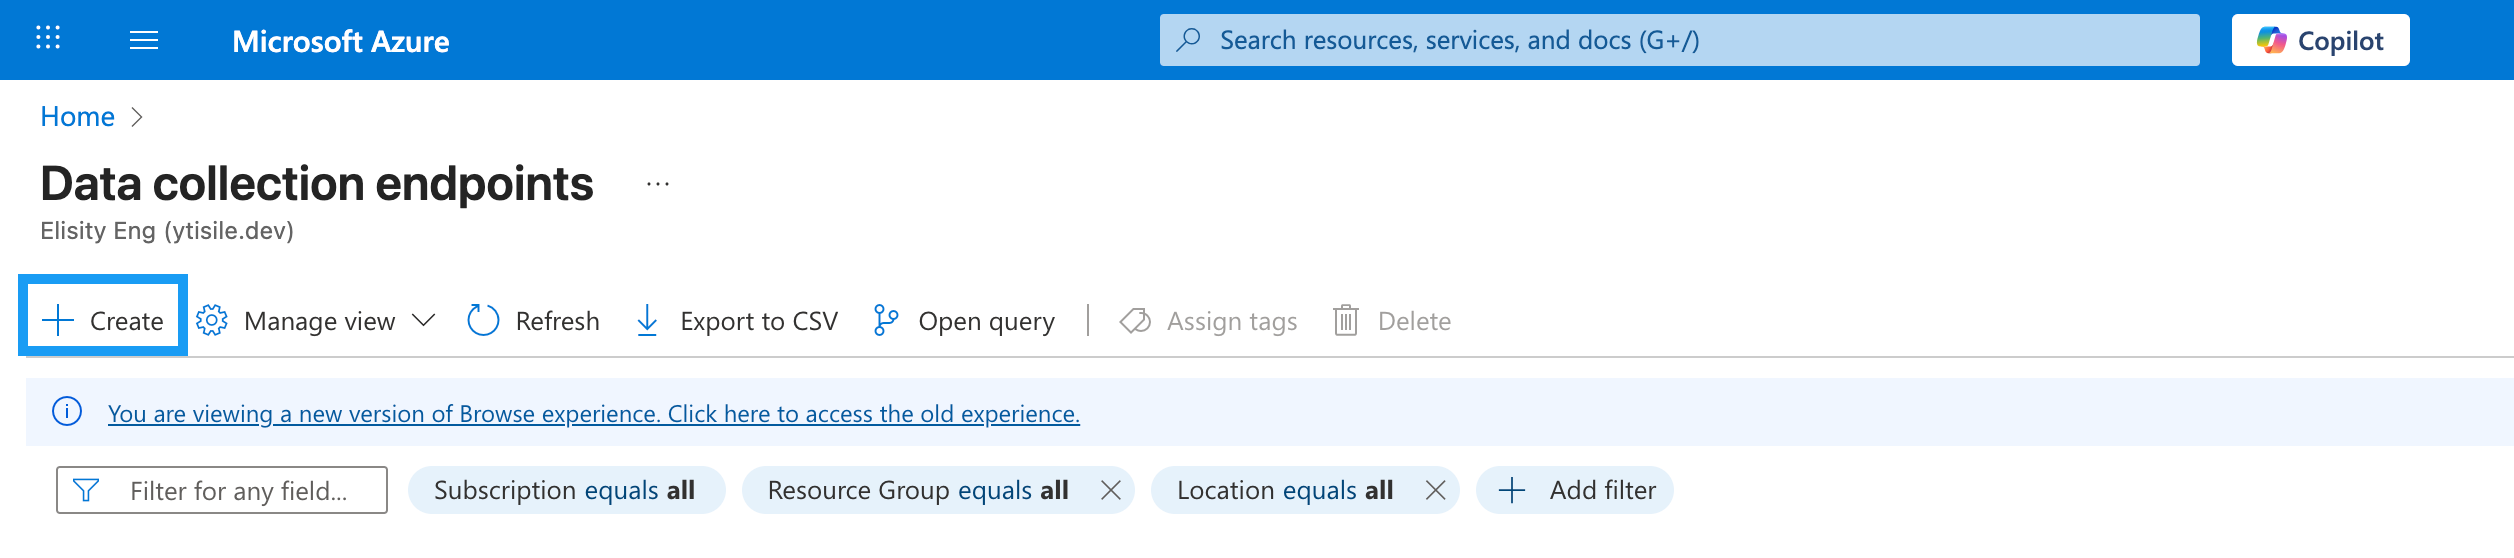Click the plus icon beside Create
Image resolution: width=2514 pixels, height=558 pixels.
(58, 320)
